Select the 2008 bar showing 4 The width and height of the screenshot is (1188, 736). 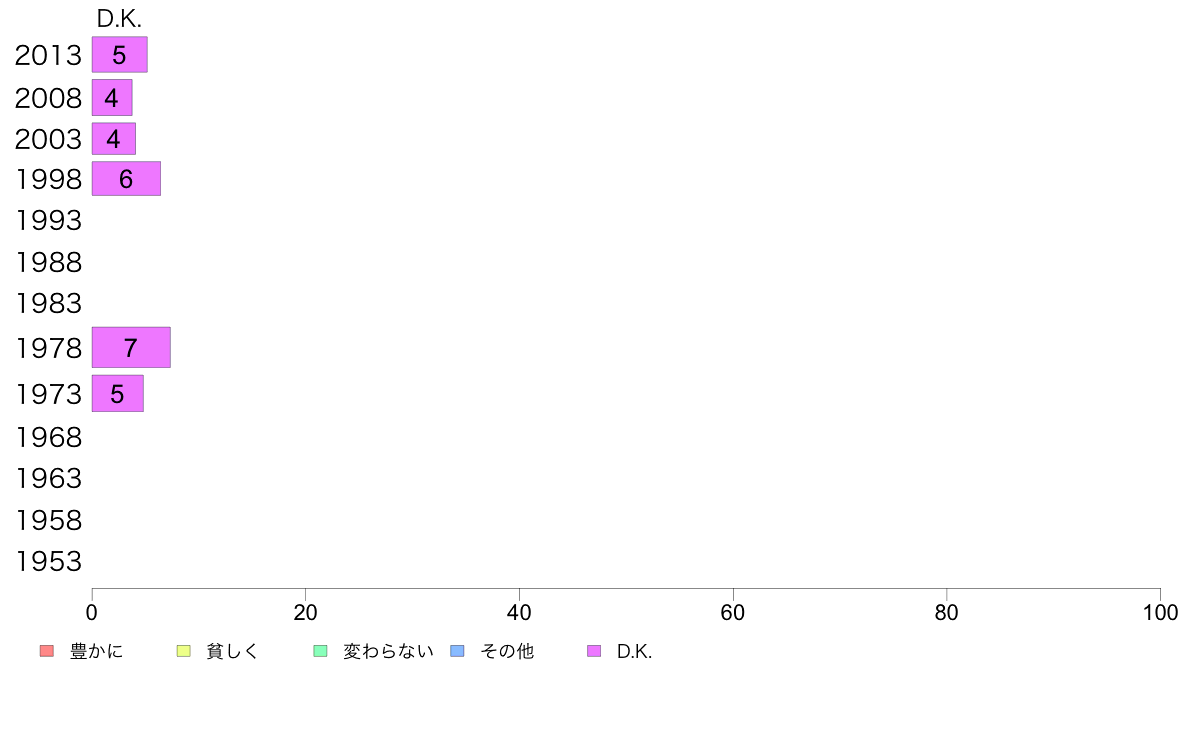click(112, 98)
